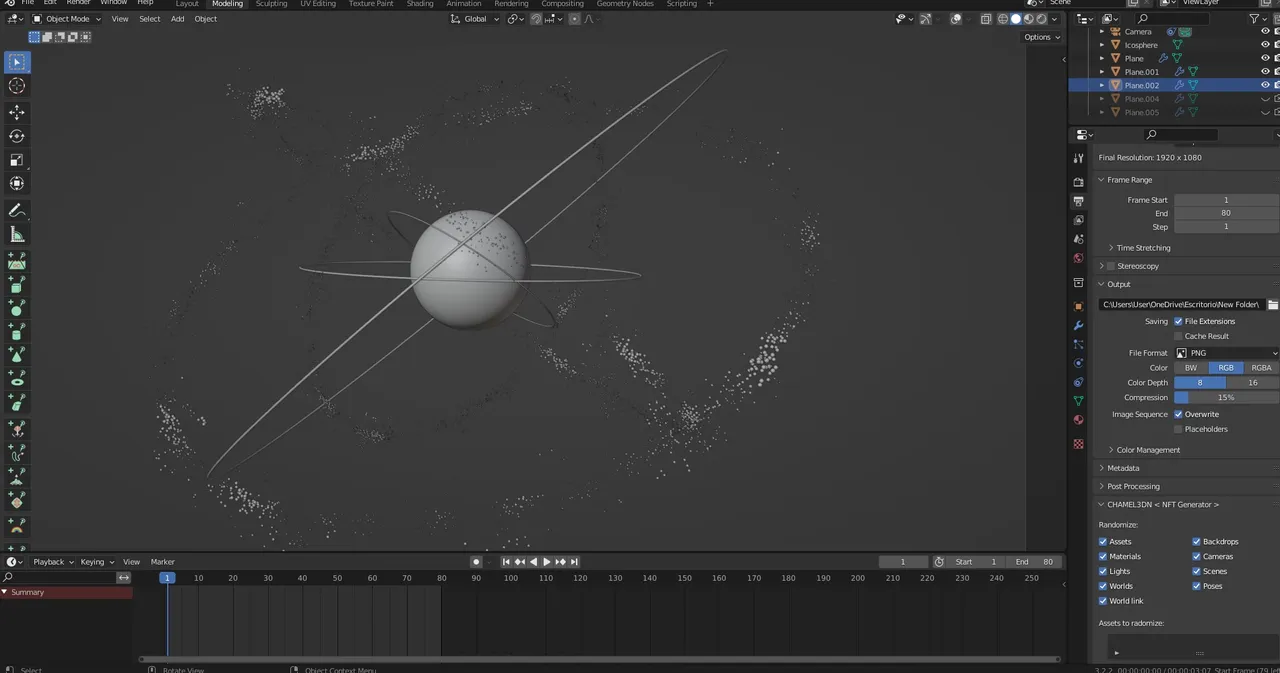Open the Render properties tab
Viewport: 1280px width, 673px height.
[1078, 182]
